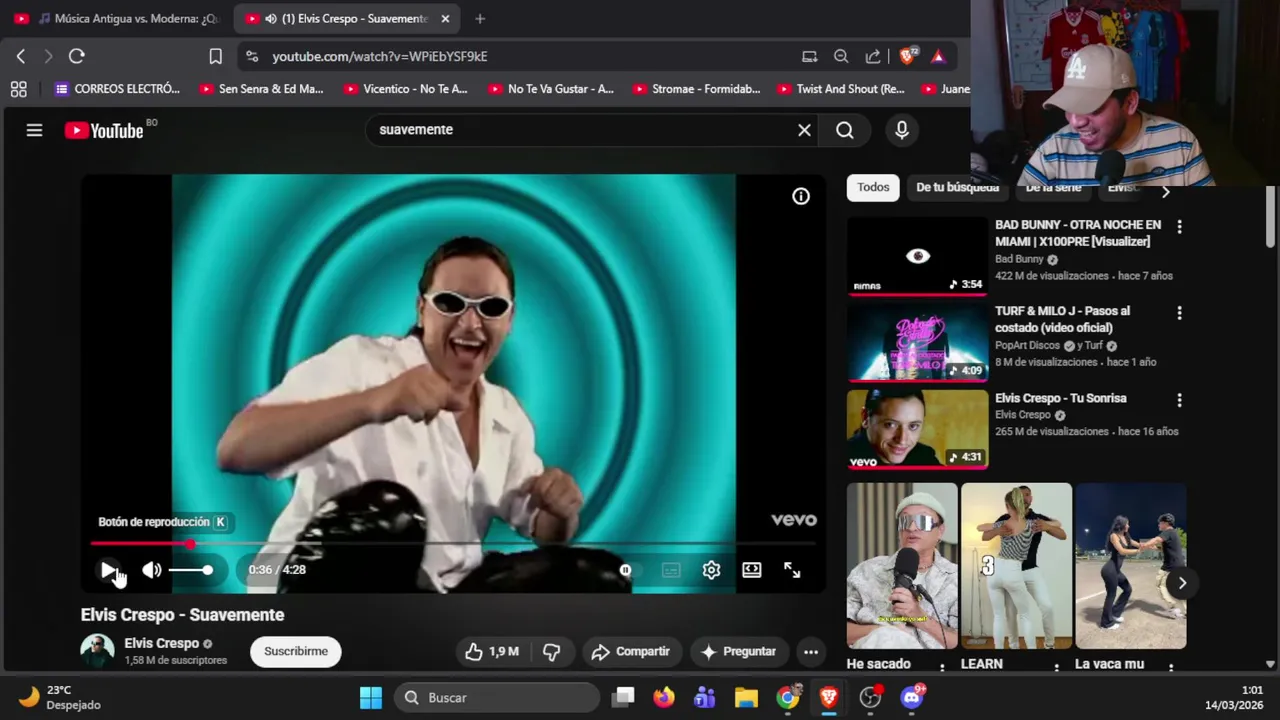The height and width of the screenshot is (720, 1280).
Task: Clear the search box with the X
Action: (804, 130)
